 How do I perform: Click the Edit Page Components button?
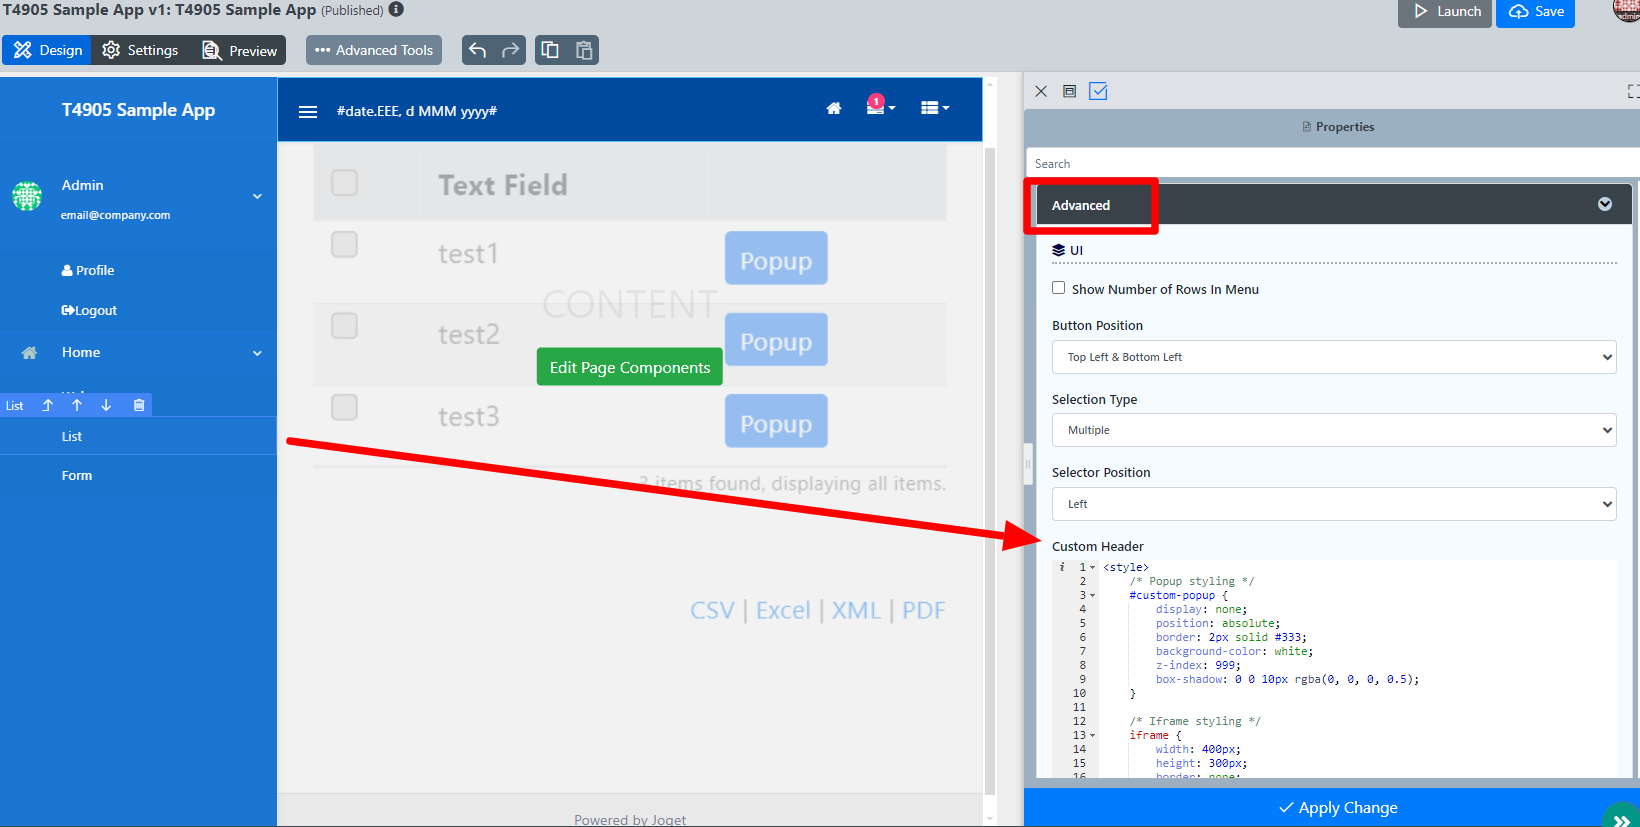coord(629,367)
